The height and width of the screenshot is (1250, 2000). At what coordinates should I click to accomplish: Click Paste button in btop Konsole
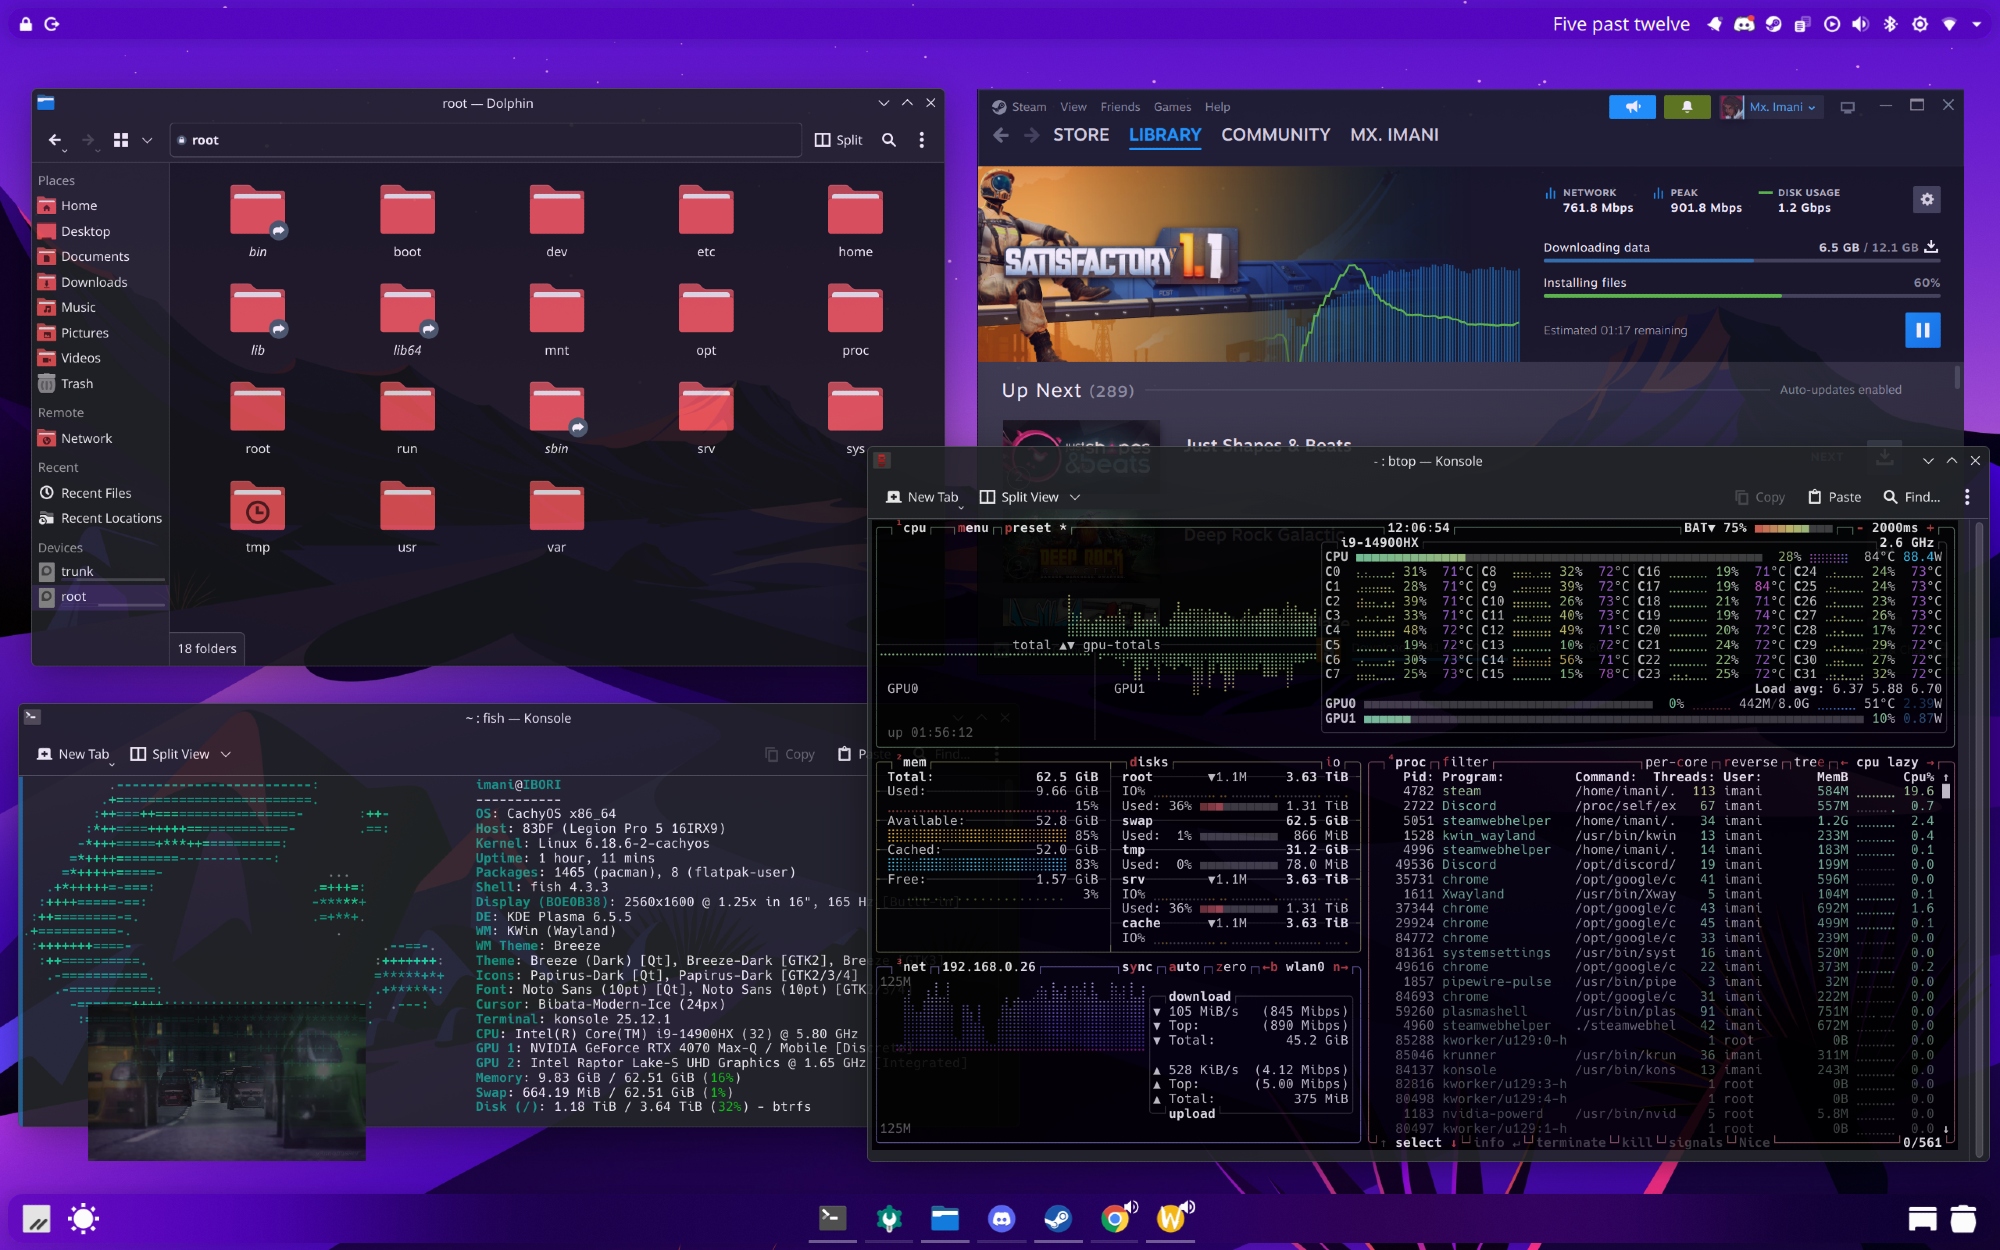point(1834,497)
